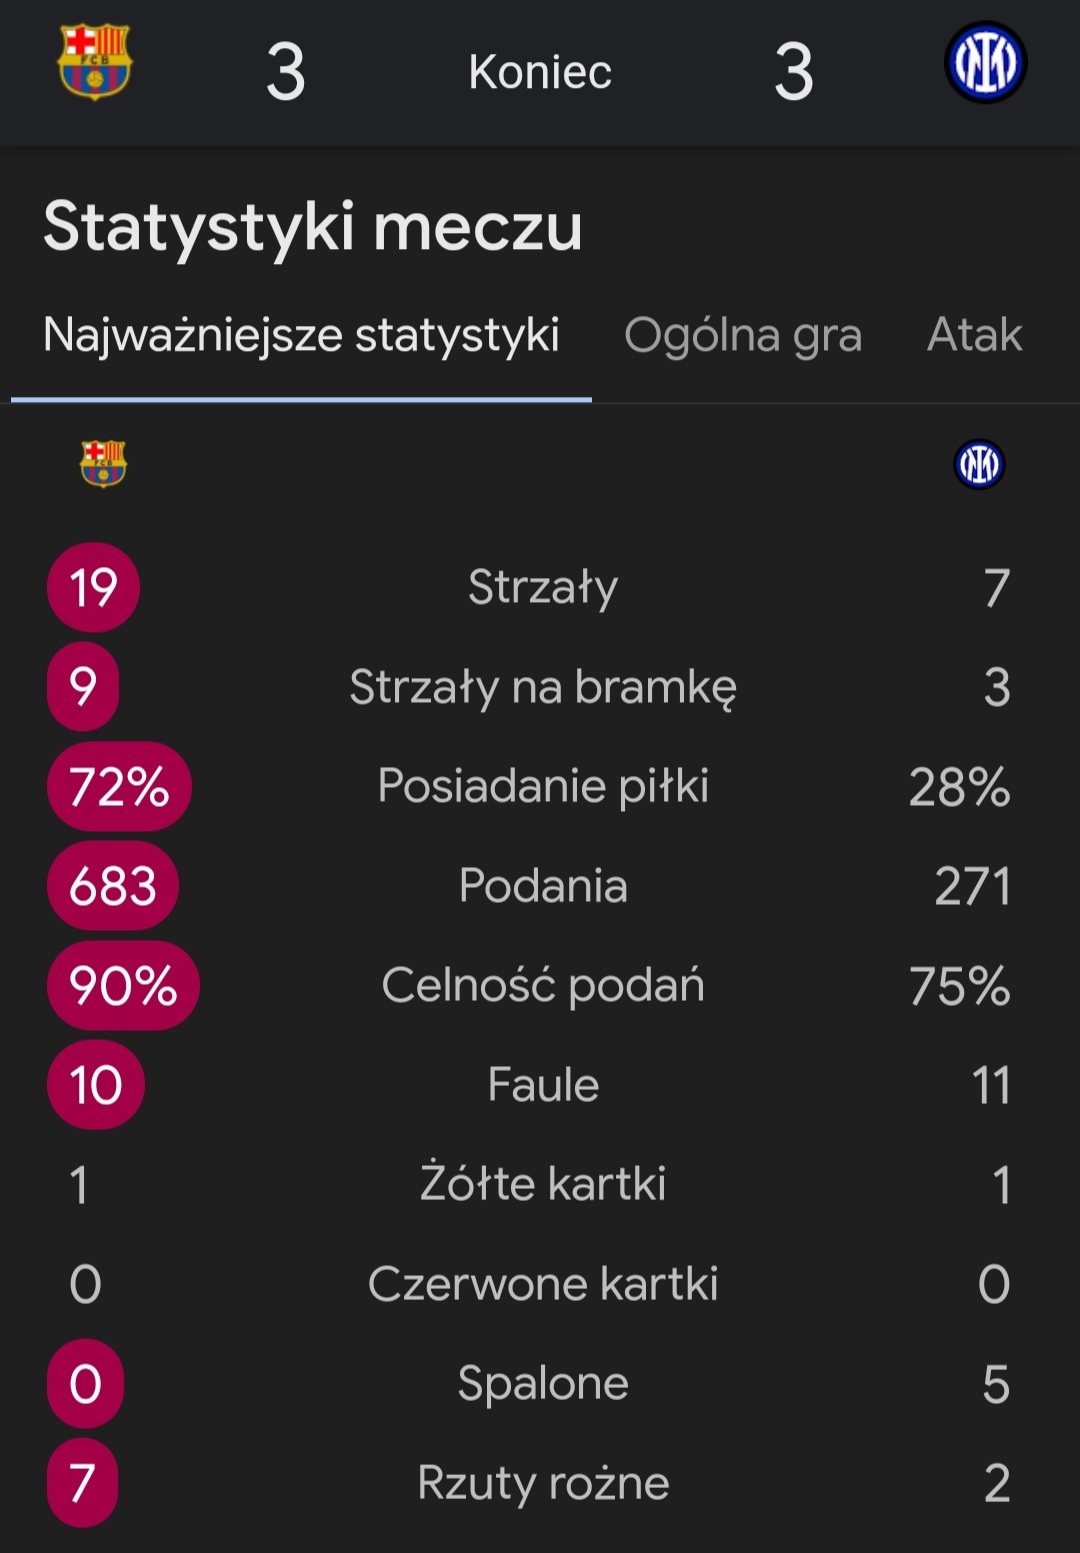Image resolution: width=1080 pixels, height=1553 pixels.
Task: Tap small Inter logo above stats column
Action: [979, 464]
